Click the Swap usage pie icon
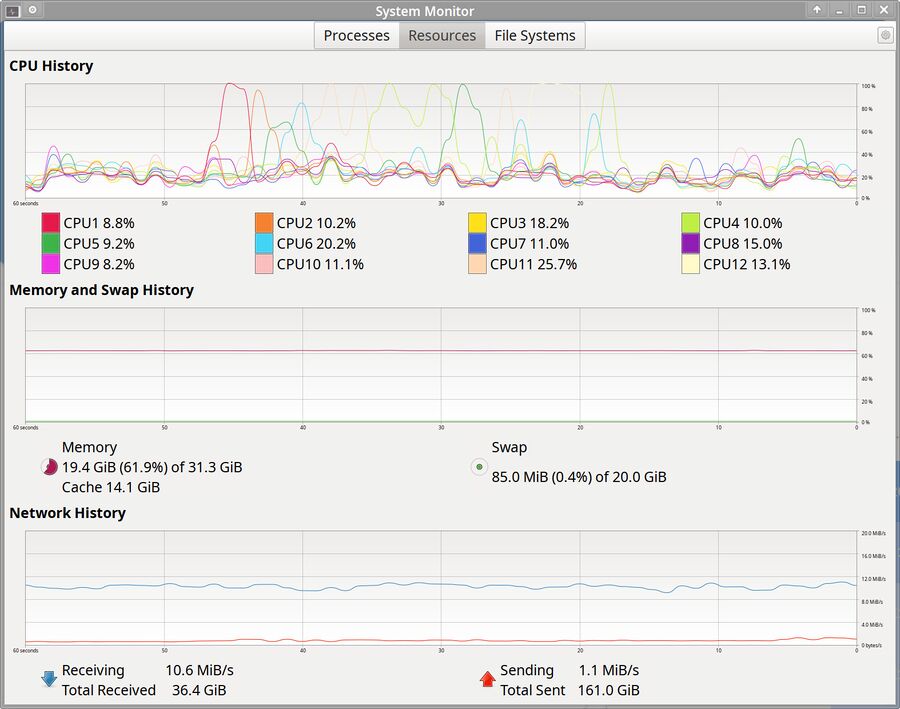Image resolution: width=900 pixels, height=709 pixels. click(478, 467)
